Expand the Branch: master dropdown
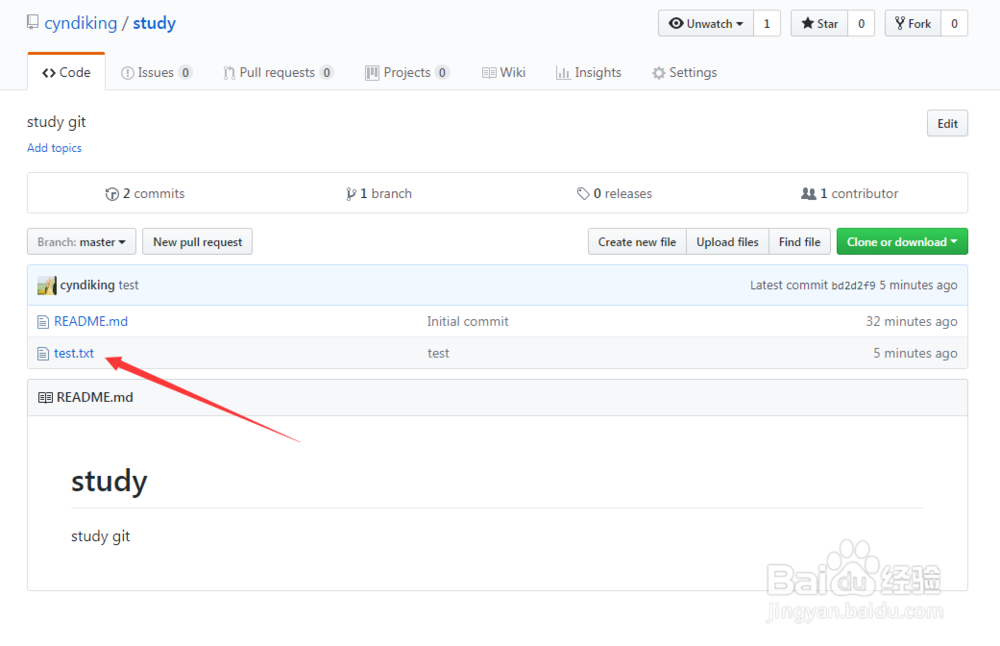 tap(82, 242)
